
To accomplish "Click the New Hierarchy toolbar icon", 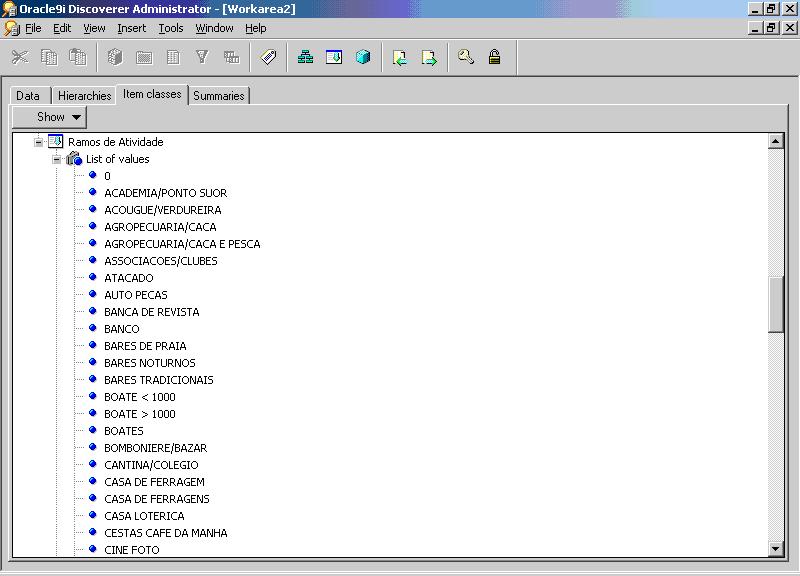I will coord(306,58).
